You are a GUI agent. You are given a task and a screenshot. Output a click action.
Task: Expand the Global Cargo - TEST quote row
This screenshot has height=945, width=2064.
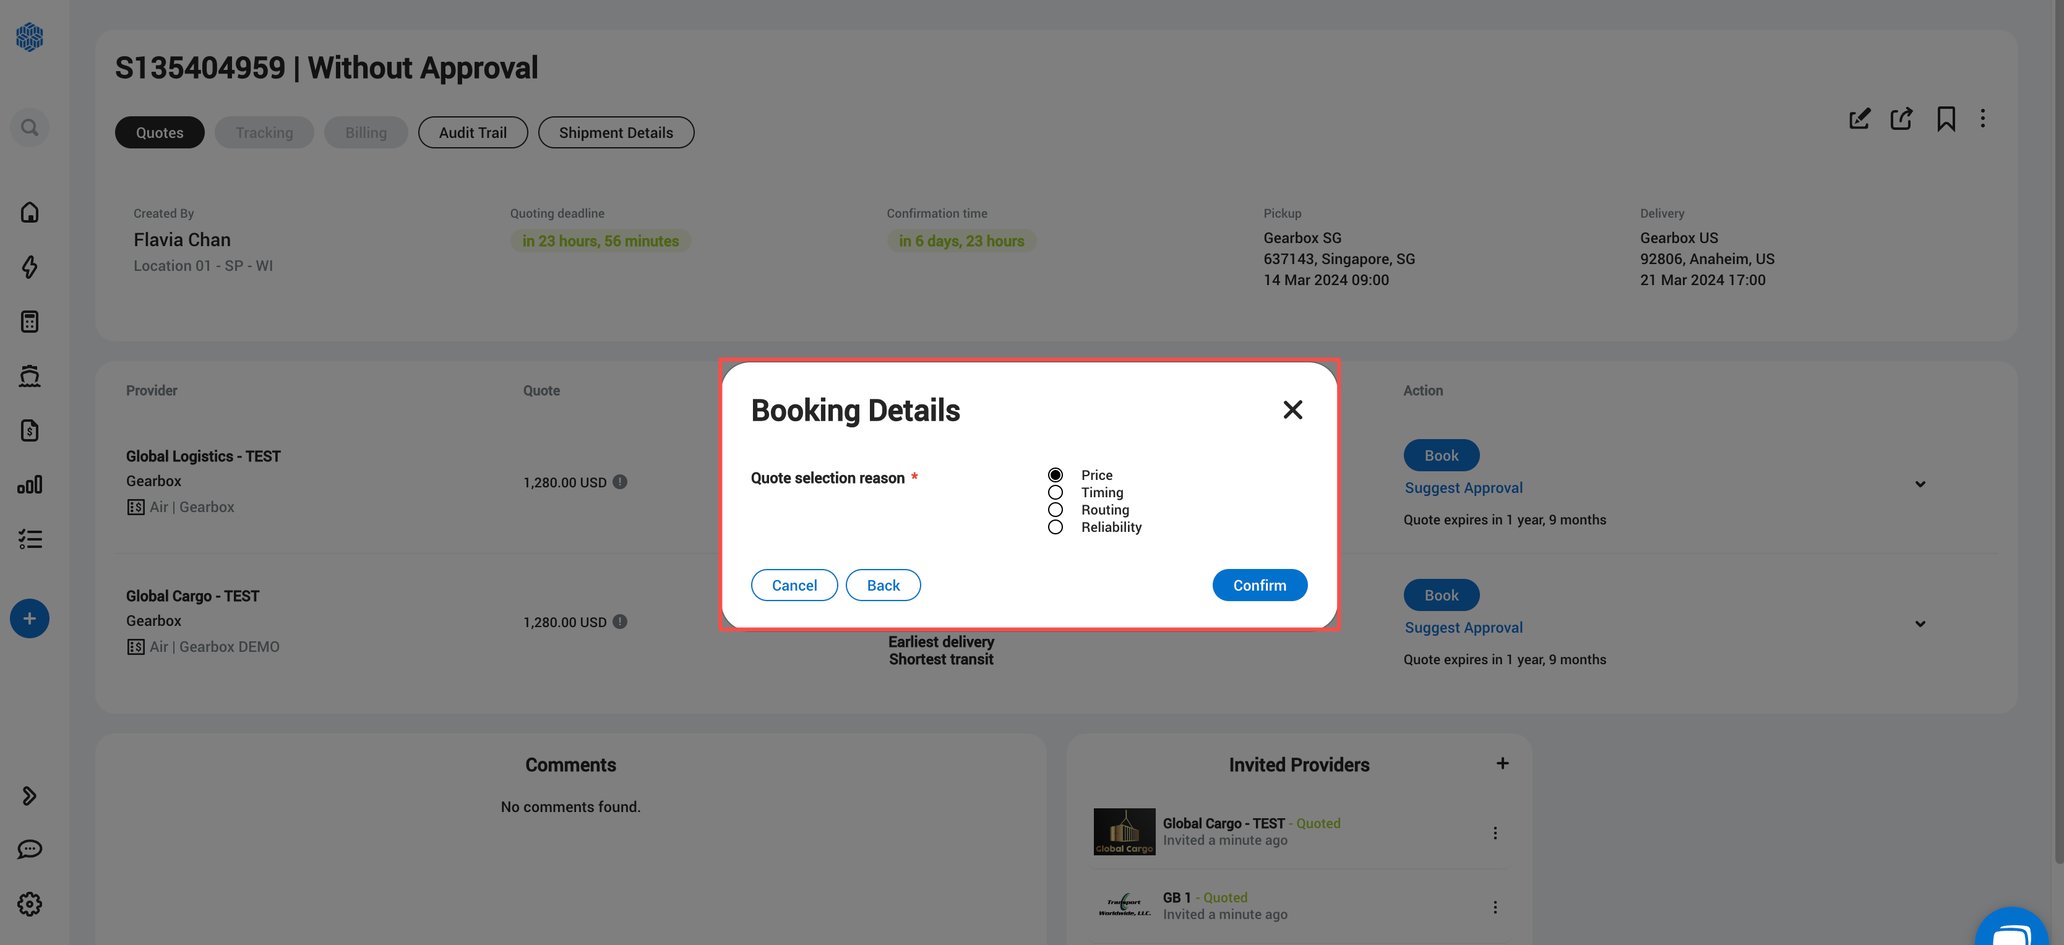tap(1920, 623)
